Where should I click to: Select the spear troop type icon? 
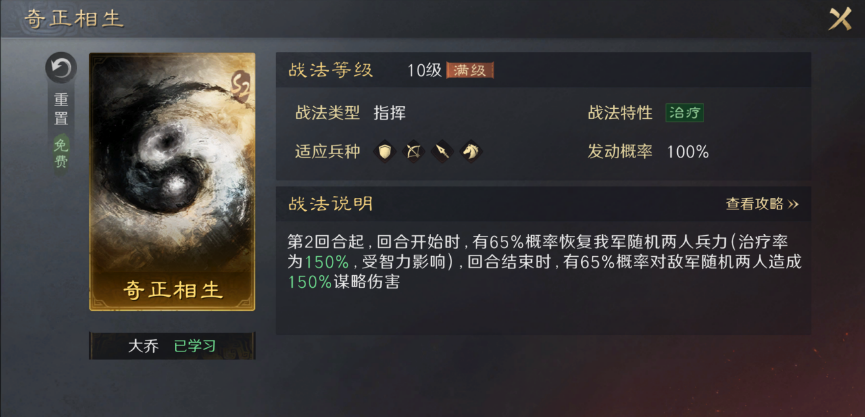[x=442, y=151]
